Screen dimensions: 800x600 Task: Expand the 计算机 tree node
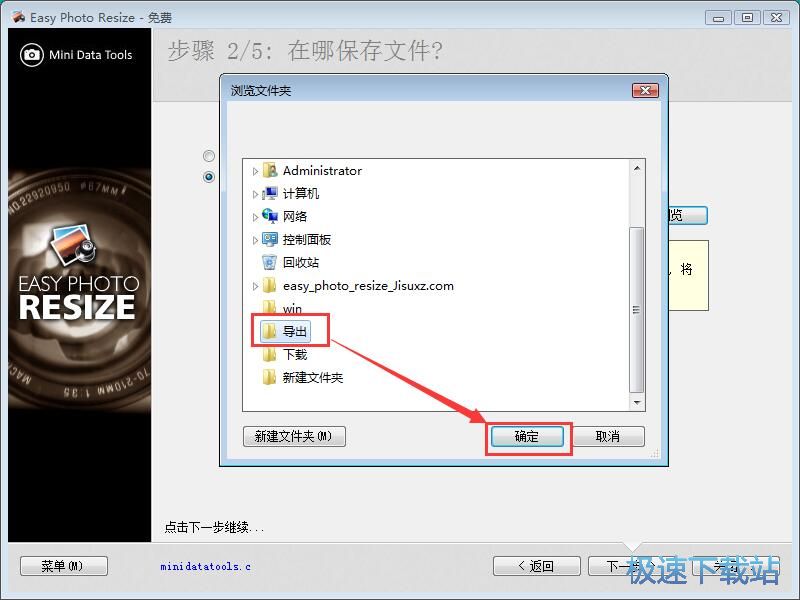pos(255,194)
